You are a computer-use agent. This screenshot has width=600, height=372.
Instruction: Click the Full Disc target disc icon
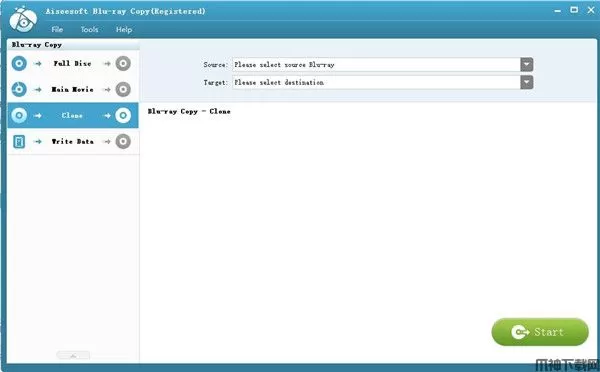(123, 64)
